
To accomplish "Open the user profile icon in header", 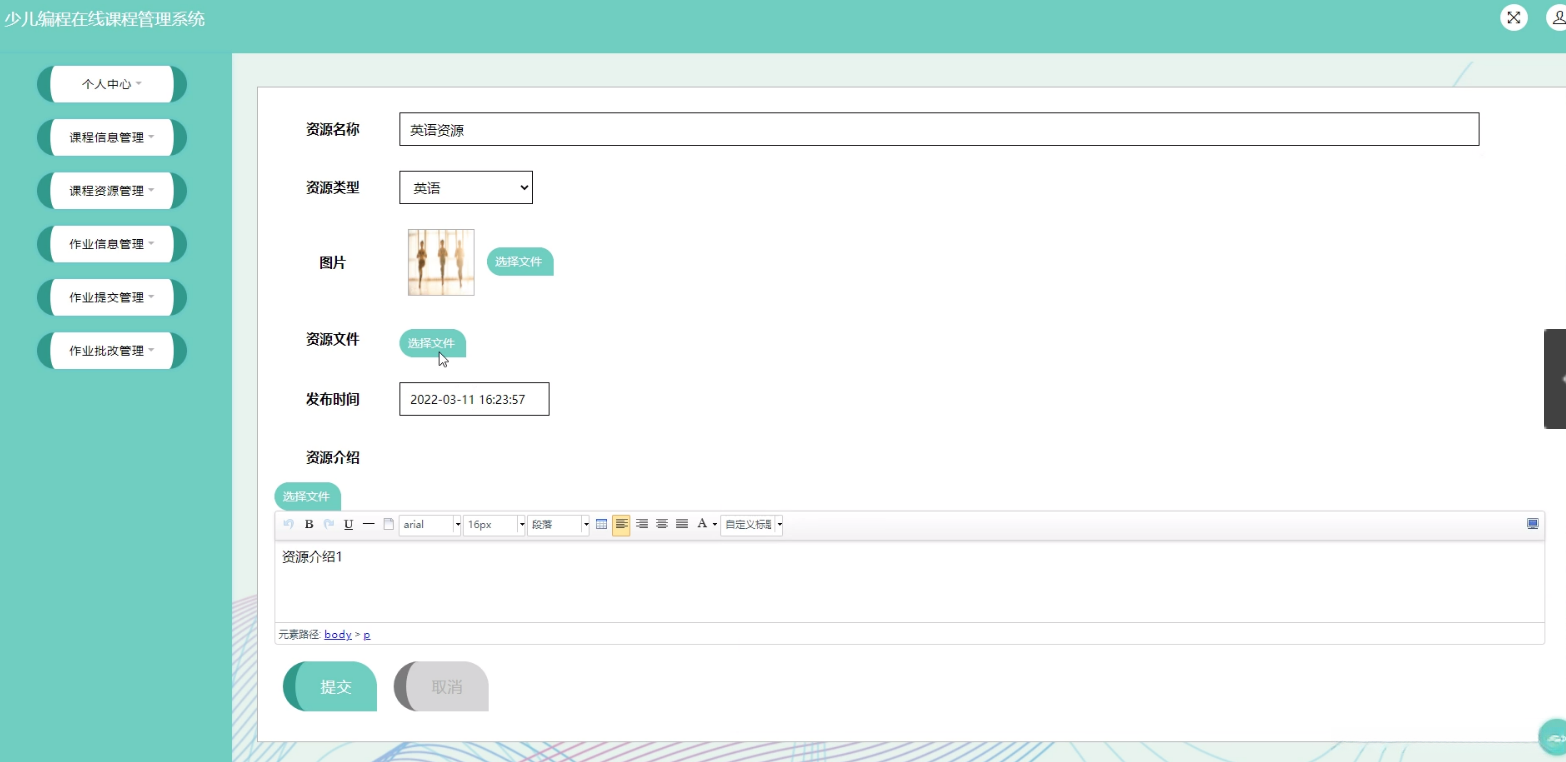I will click(x=1558, y=17).
